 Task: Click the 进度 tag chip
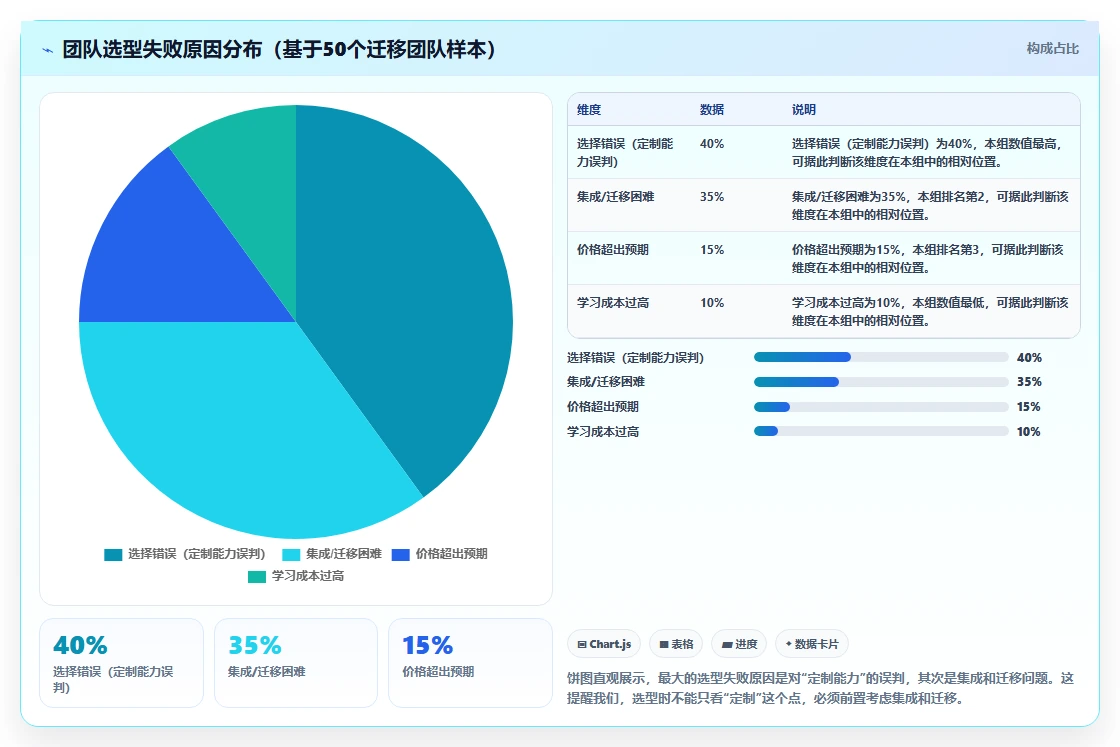739,644
